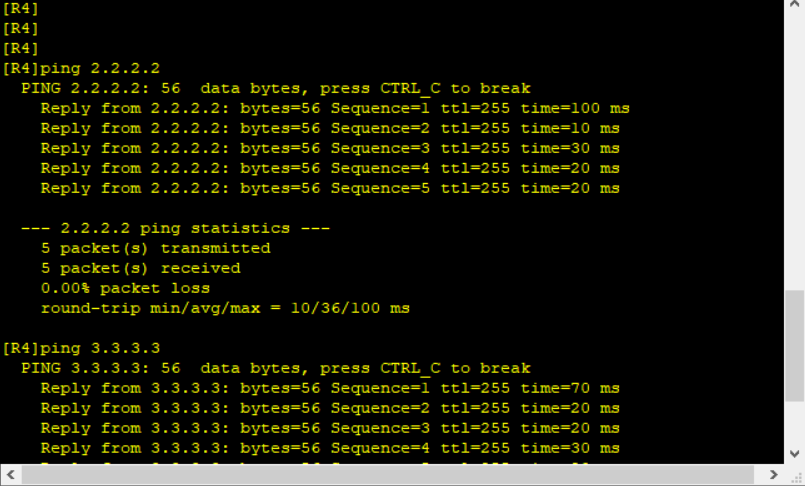Screen dimensions: 805x486
Task: Click the "PING 3.3.3.3: 56 data bytes" line
Action: click(276, 368)
